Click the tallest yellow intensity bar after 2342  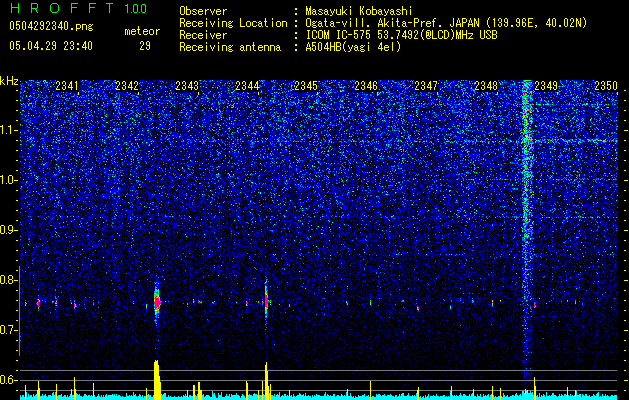(x=157, y=380)
